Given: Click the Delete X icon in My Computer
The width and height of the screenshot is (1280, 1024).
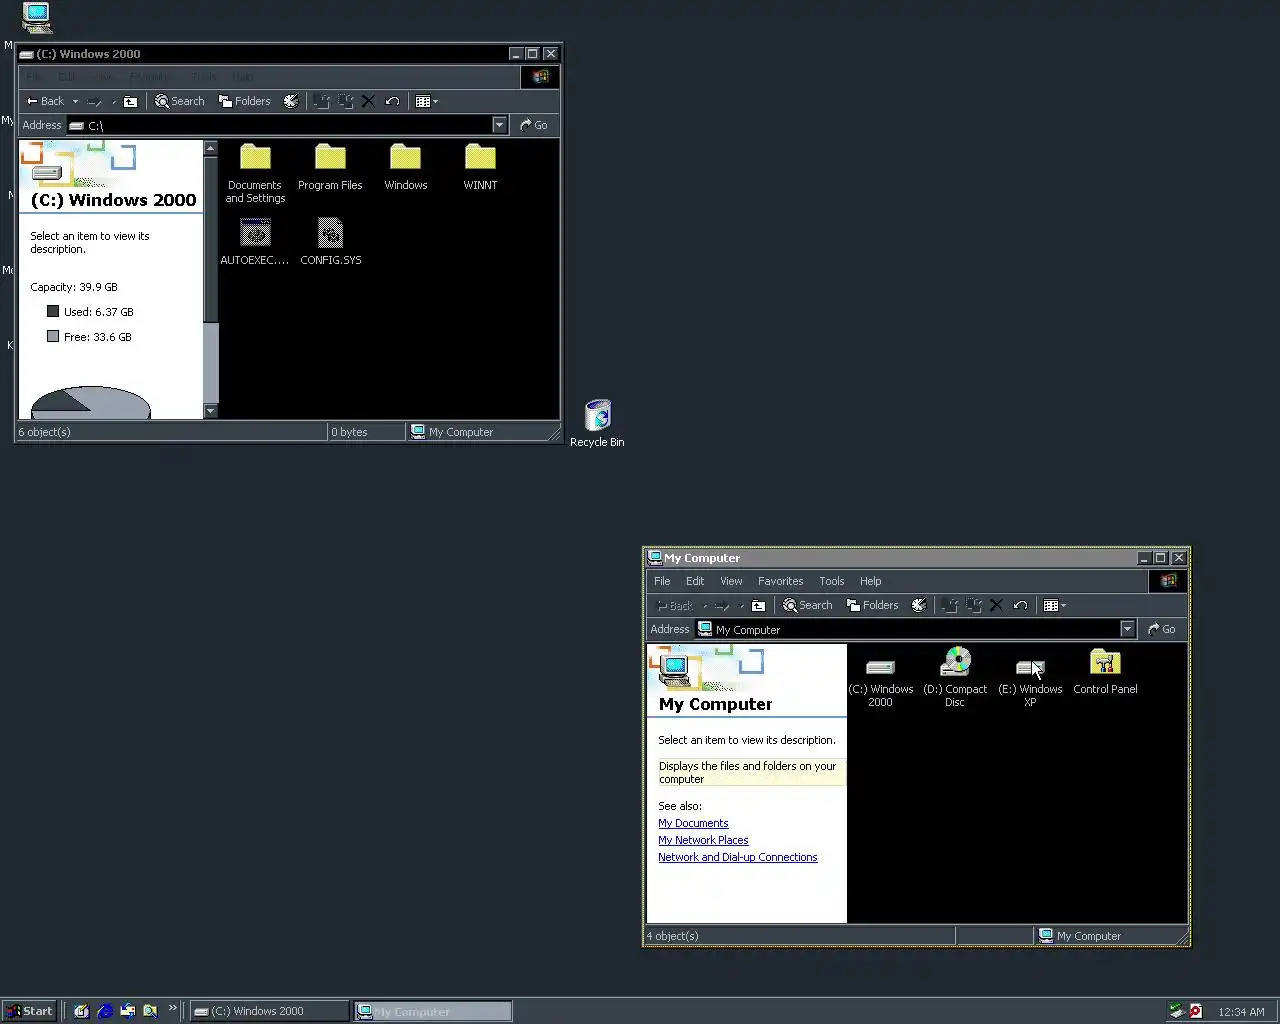Looking at the screenshot, I should coord(996,605).
